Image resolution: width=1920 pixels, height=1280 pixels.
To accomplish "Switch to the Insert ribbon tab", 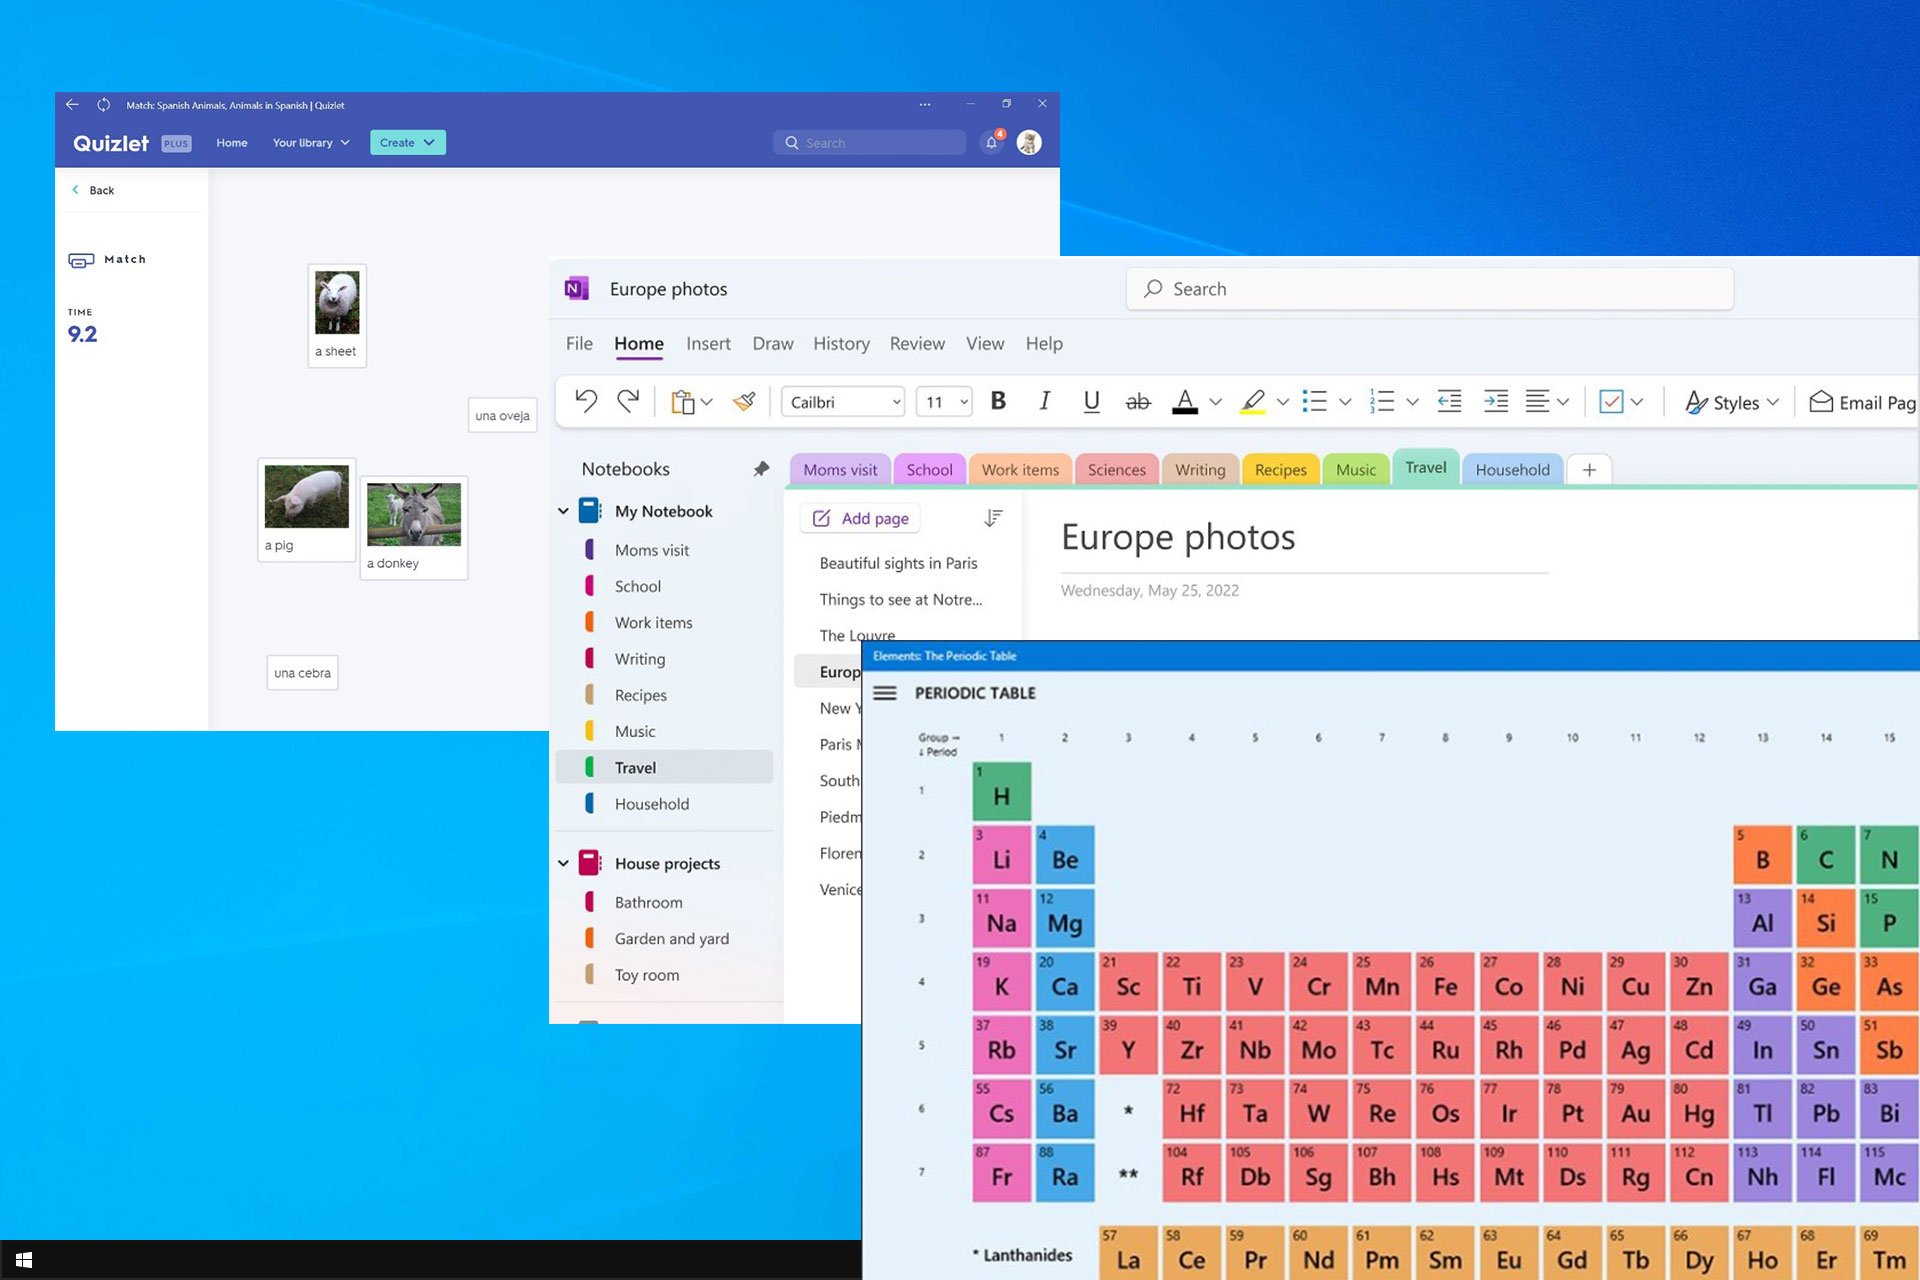I will pos(708,344).
